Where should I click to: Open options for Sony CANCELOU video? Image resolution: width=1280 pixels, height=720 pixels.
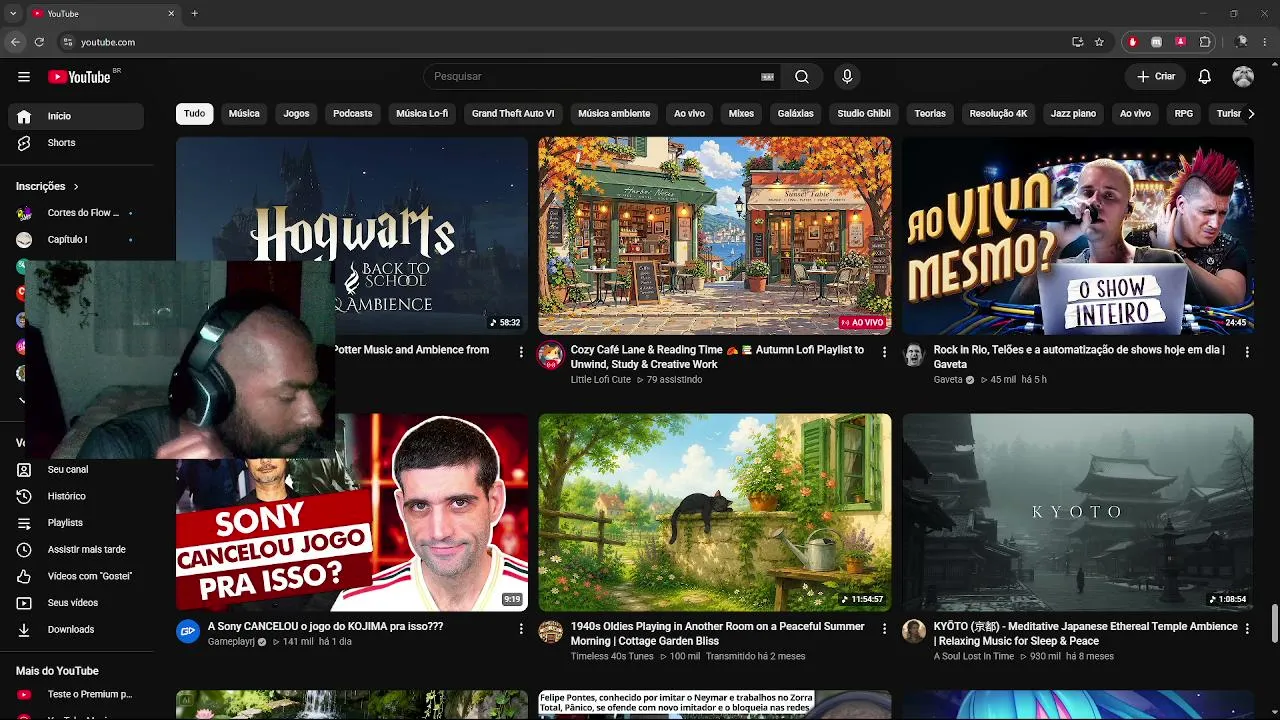521,629
